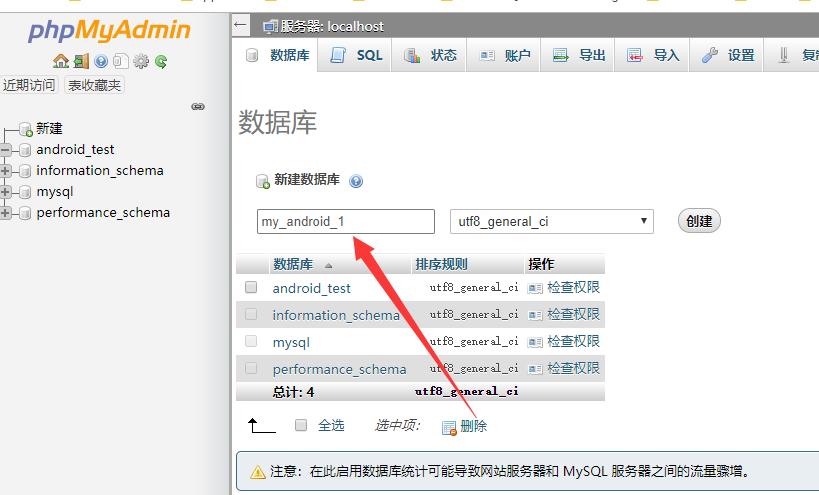Expand the performance_schema tree node
The height and width of the screenshot is (495, 819).
click(x=5, y=213)
